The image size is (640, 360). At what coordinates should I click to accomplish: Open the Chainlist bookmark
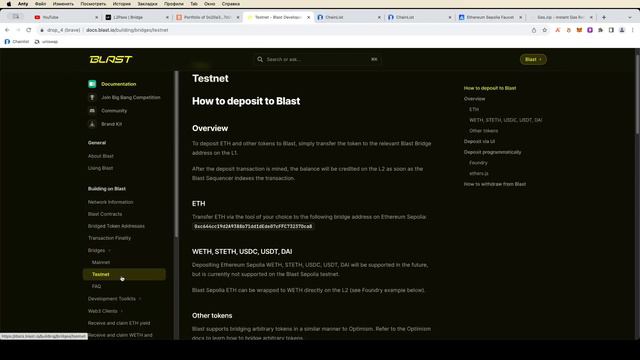click(x=17, y=42)
